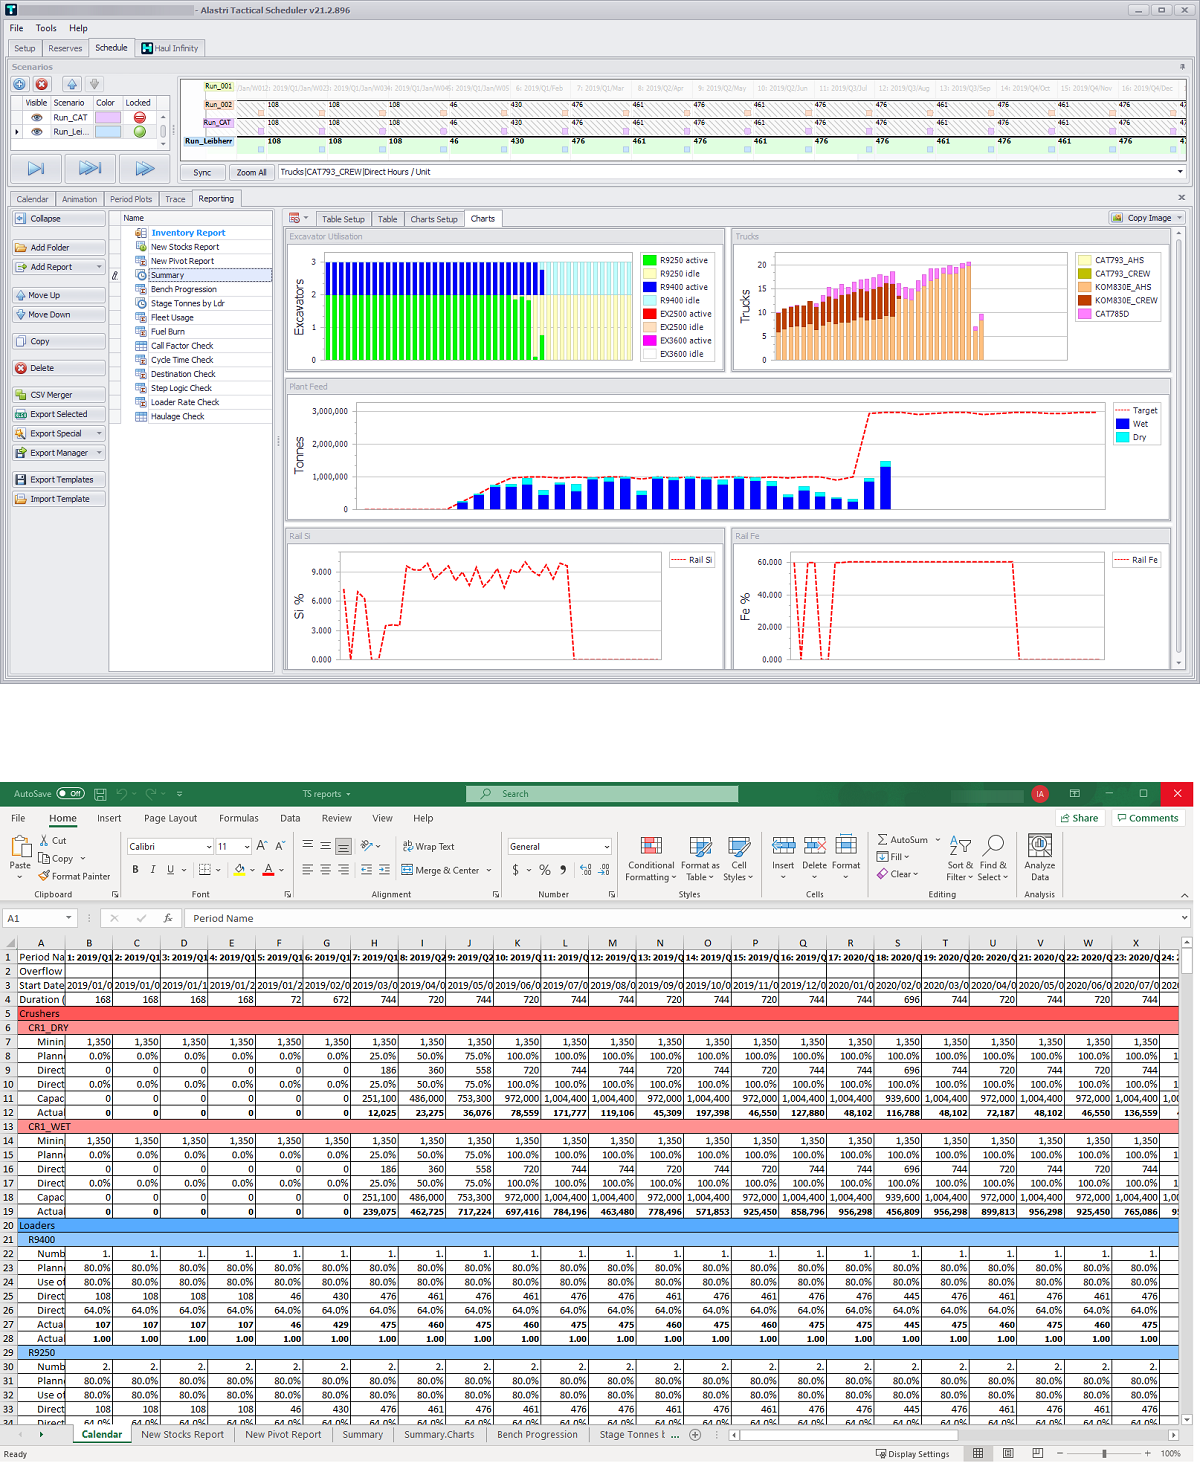1200x1469 pixels.
Task: Click the red delete scenario icon
Action: [x=42, y=84]
